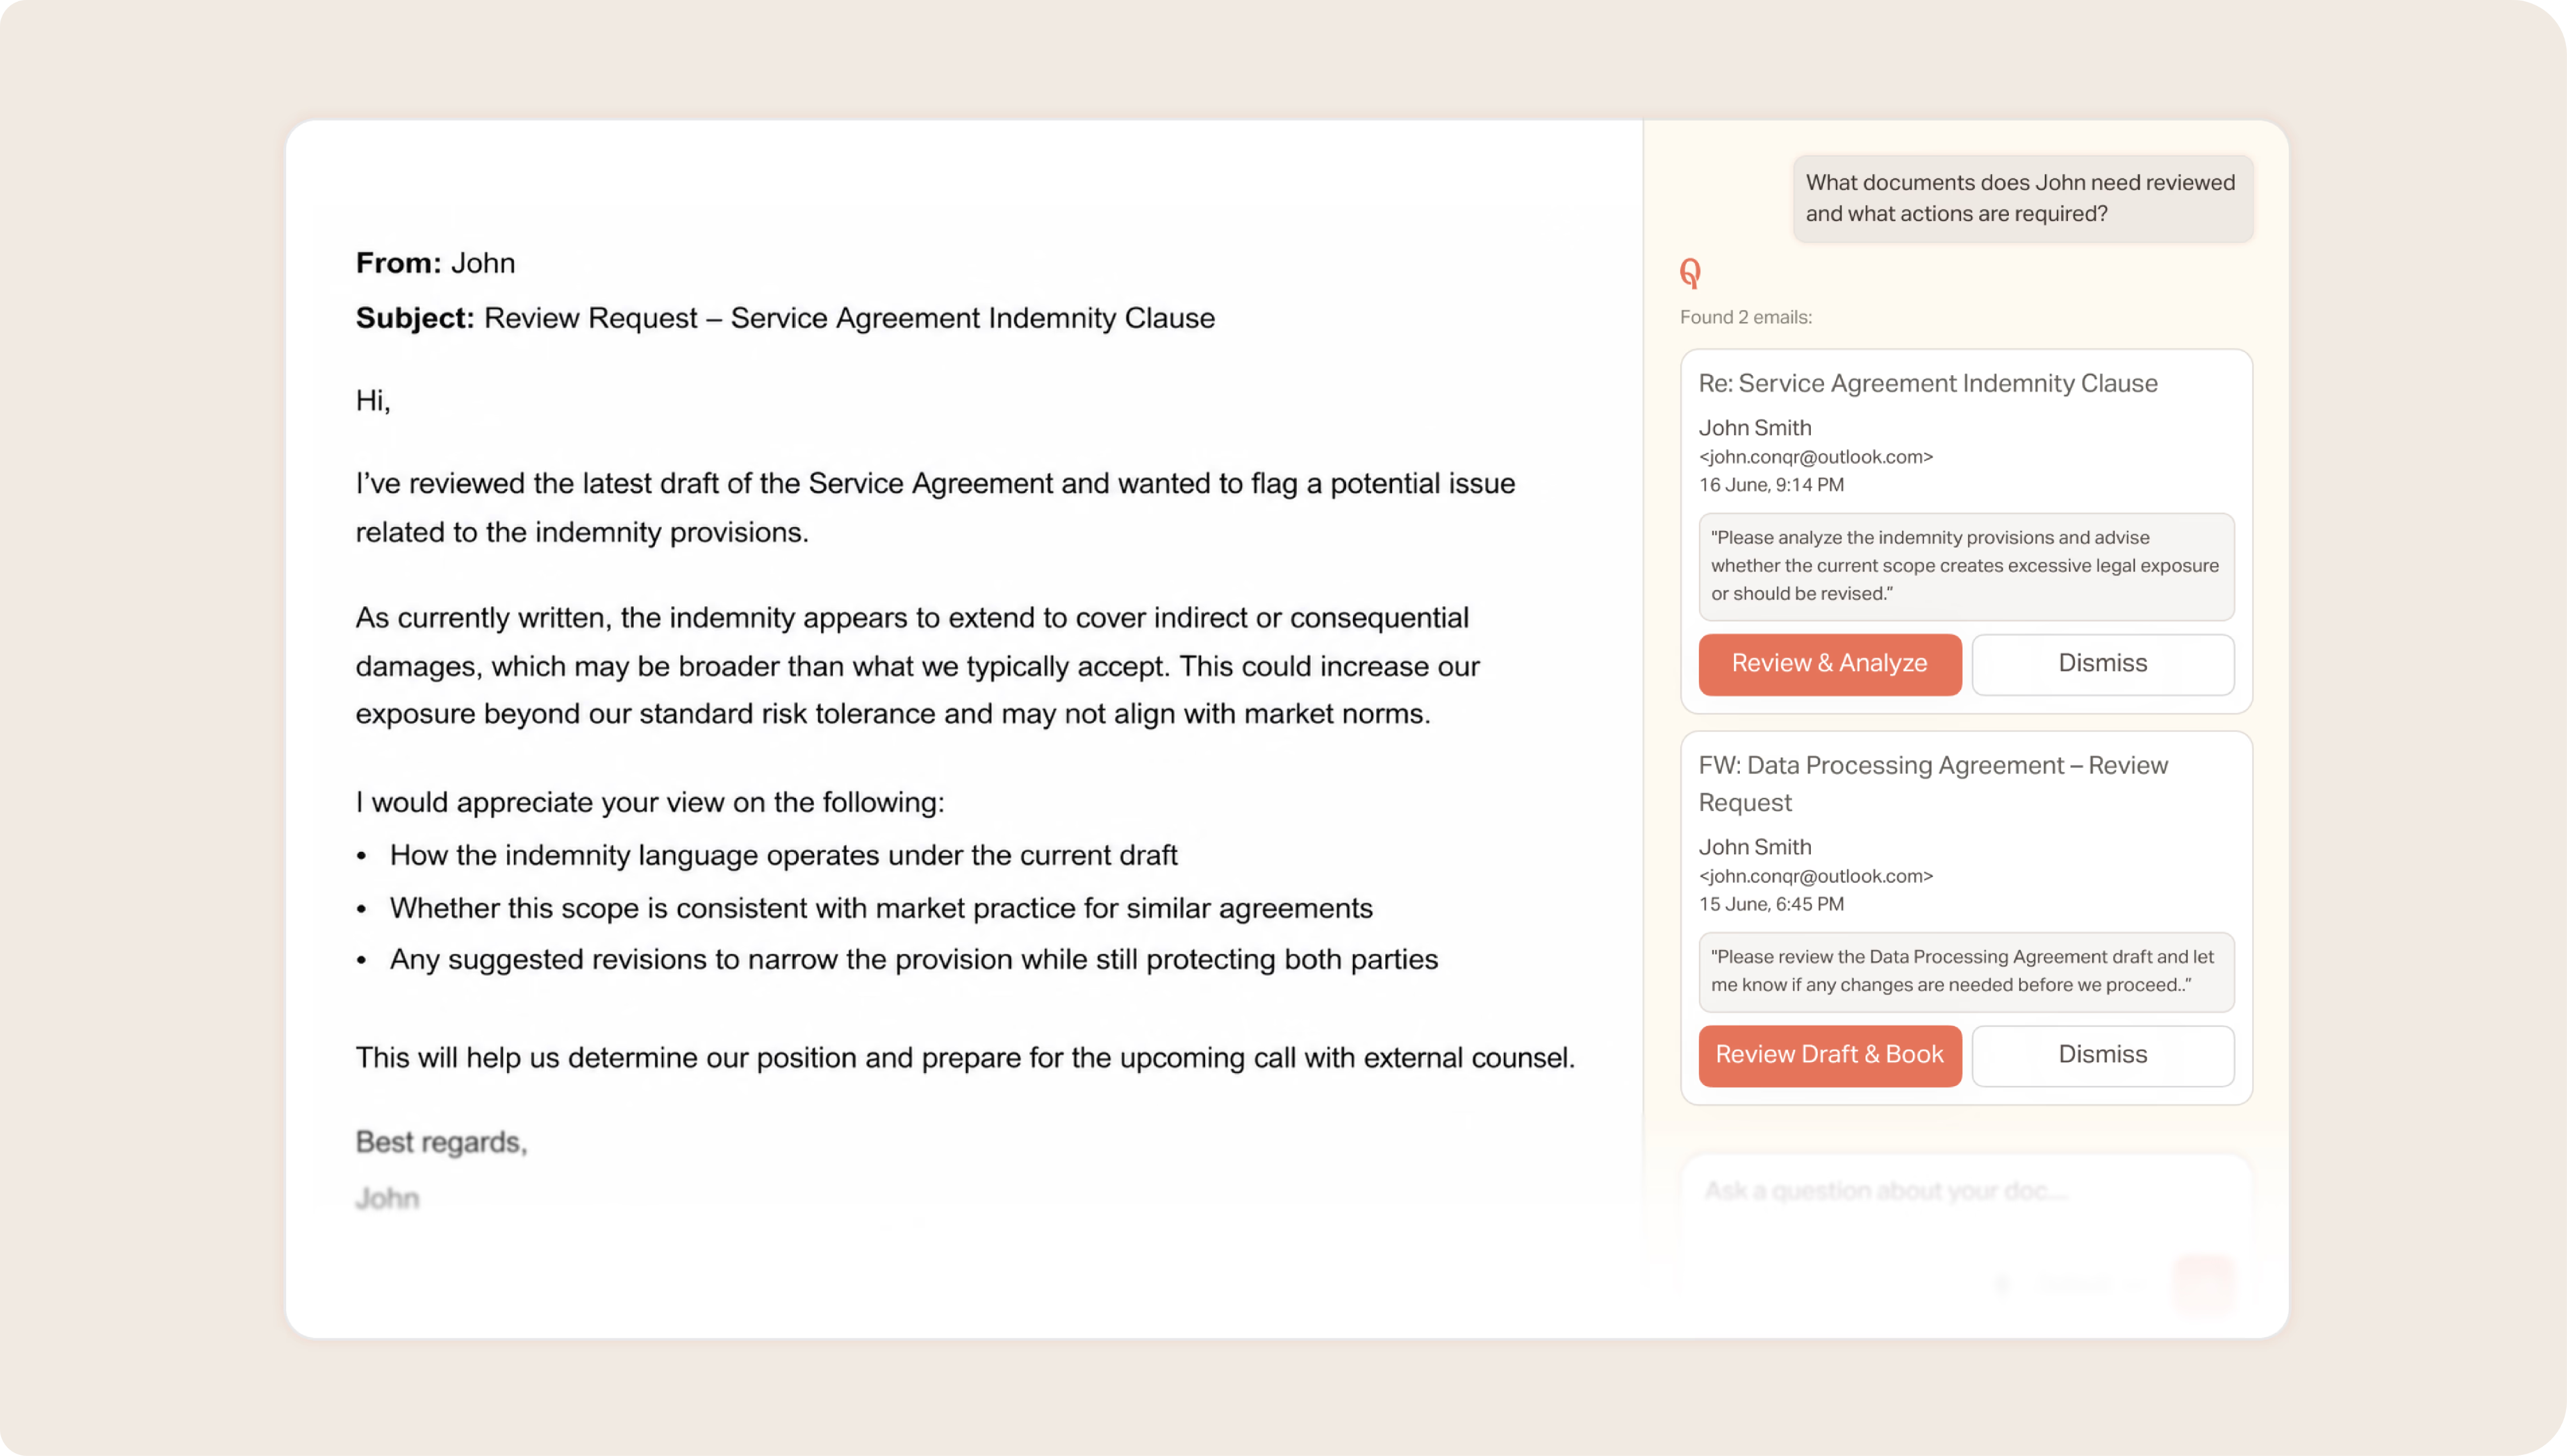Click the orange assistant logo icon
This screenshot has width=2567, height=1456.
pyautogui.click(x=1690, y=272)
